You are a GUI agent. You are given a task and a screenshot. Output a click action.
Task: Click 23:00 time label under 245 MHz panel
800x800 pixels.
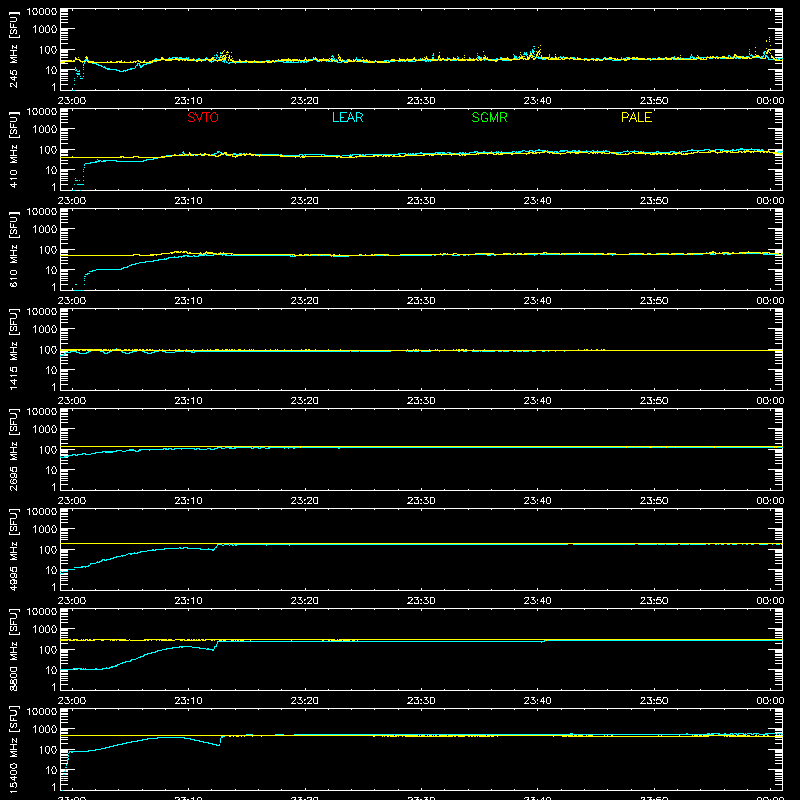(x=72, y=101)
